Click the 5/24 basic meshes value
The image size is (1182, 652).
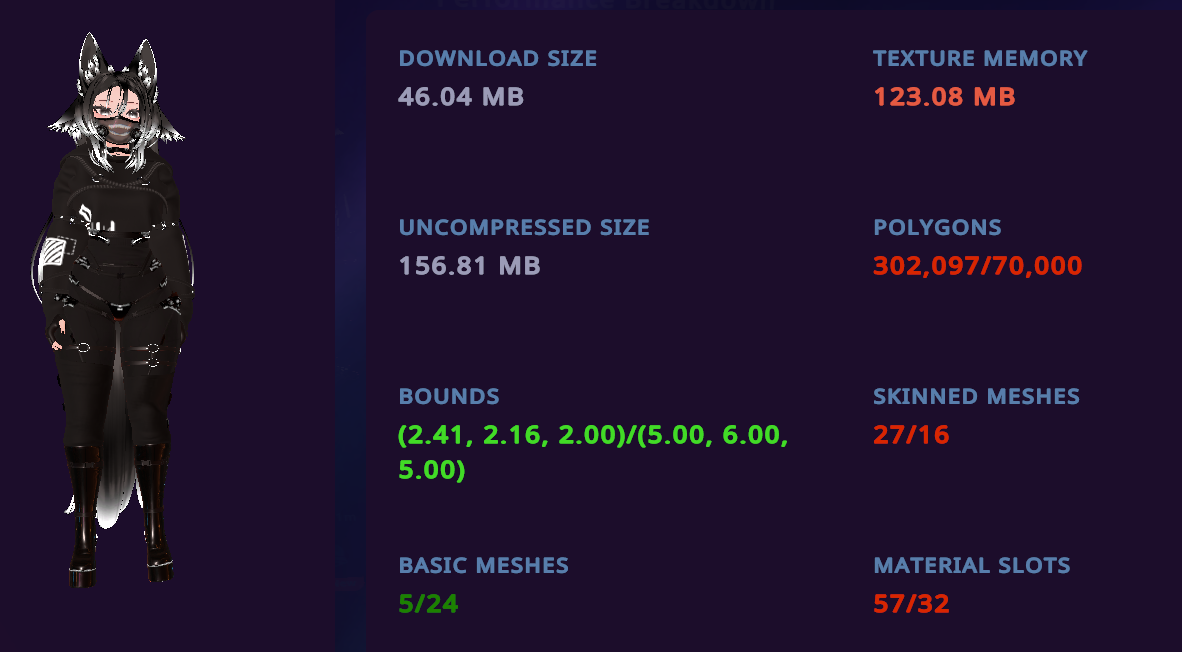[x=428, y=604]
